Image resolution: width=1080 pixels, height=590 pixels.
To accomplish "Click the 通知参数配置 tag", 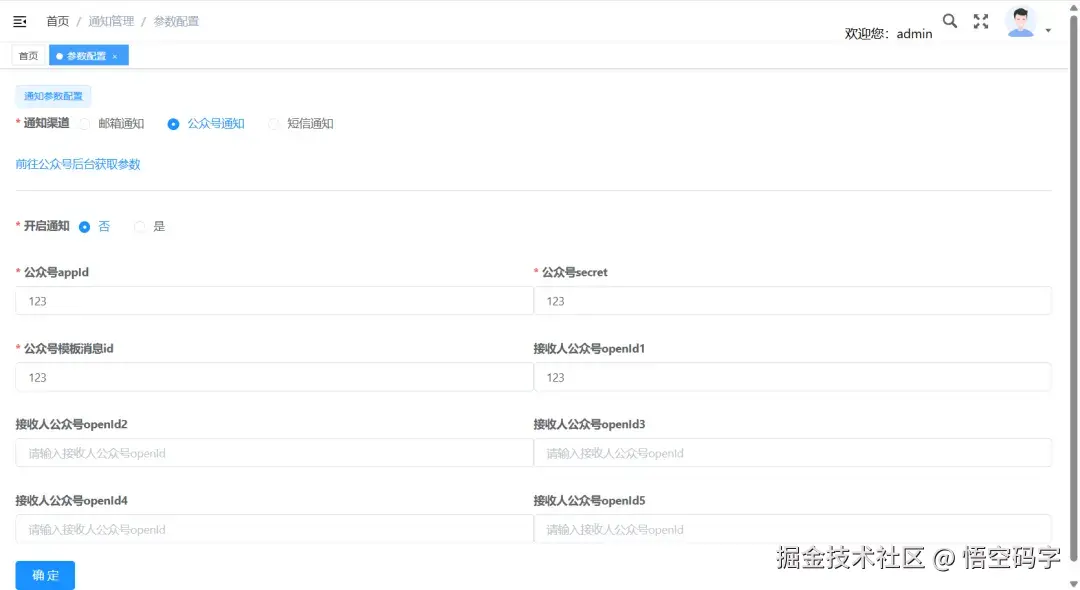I will point(52,95).
